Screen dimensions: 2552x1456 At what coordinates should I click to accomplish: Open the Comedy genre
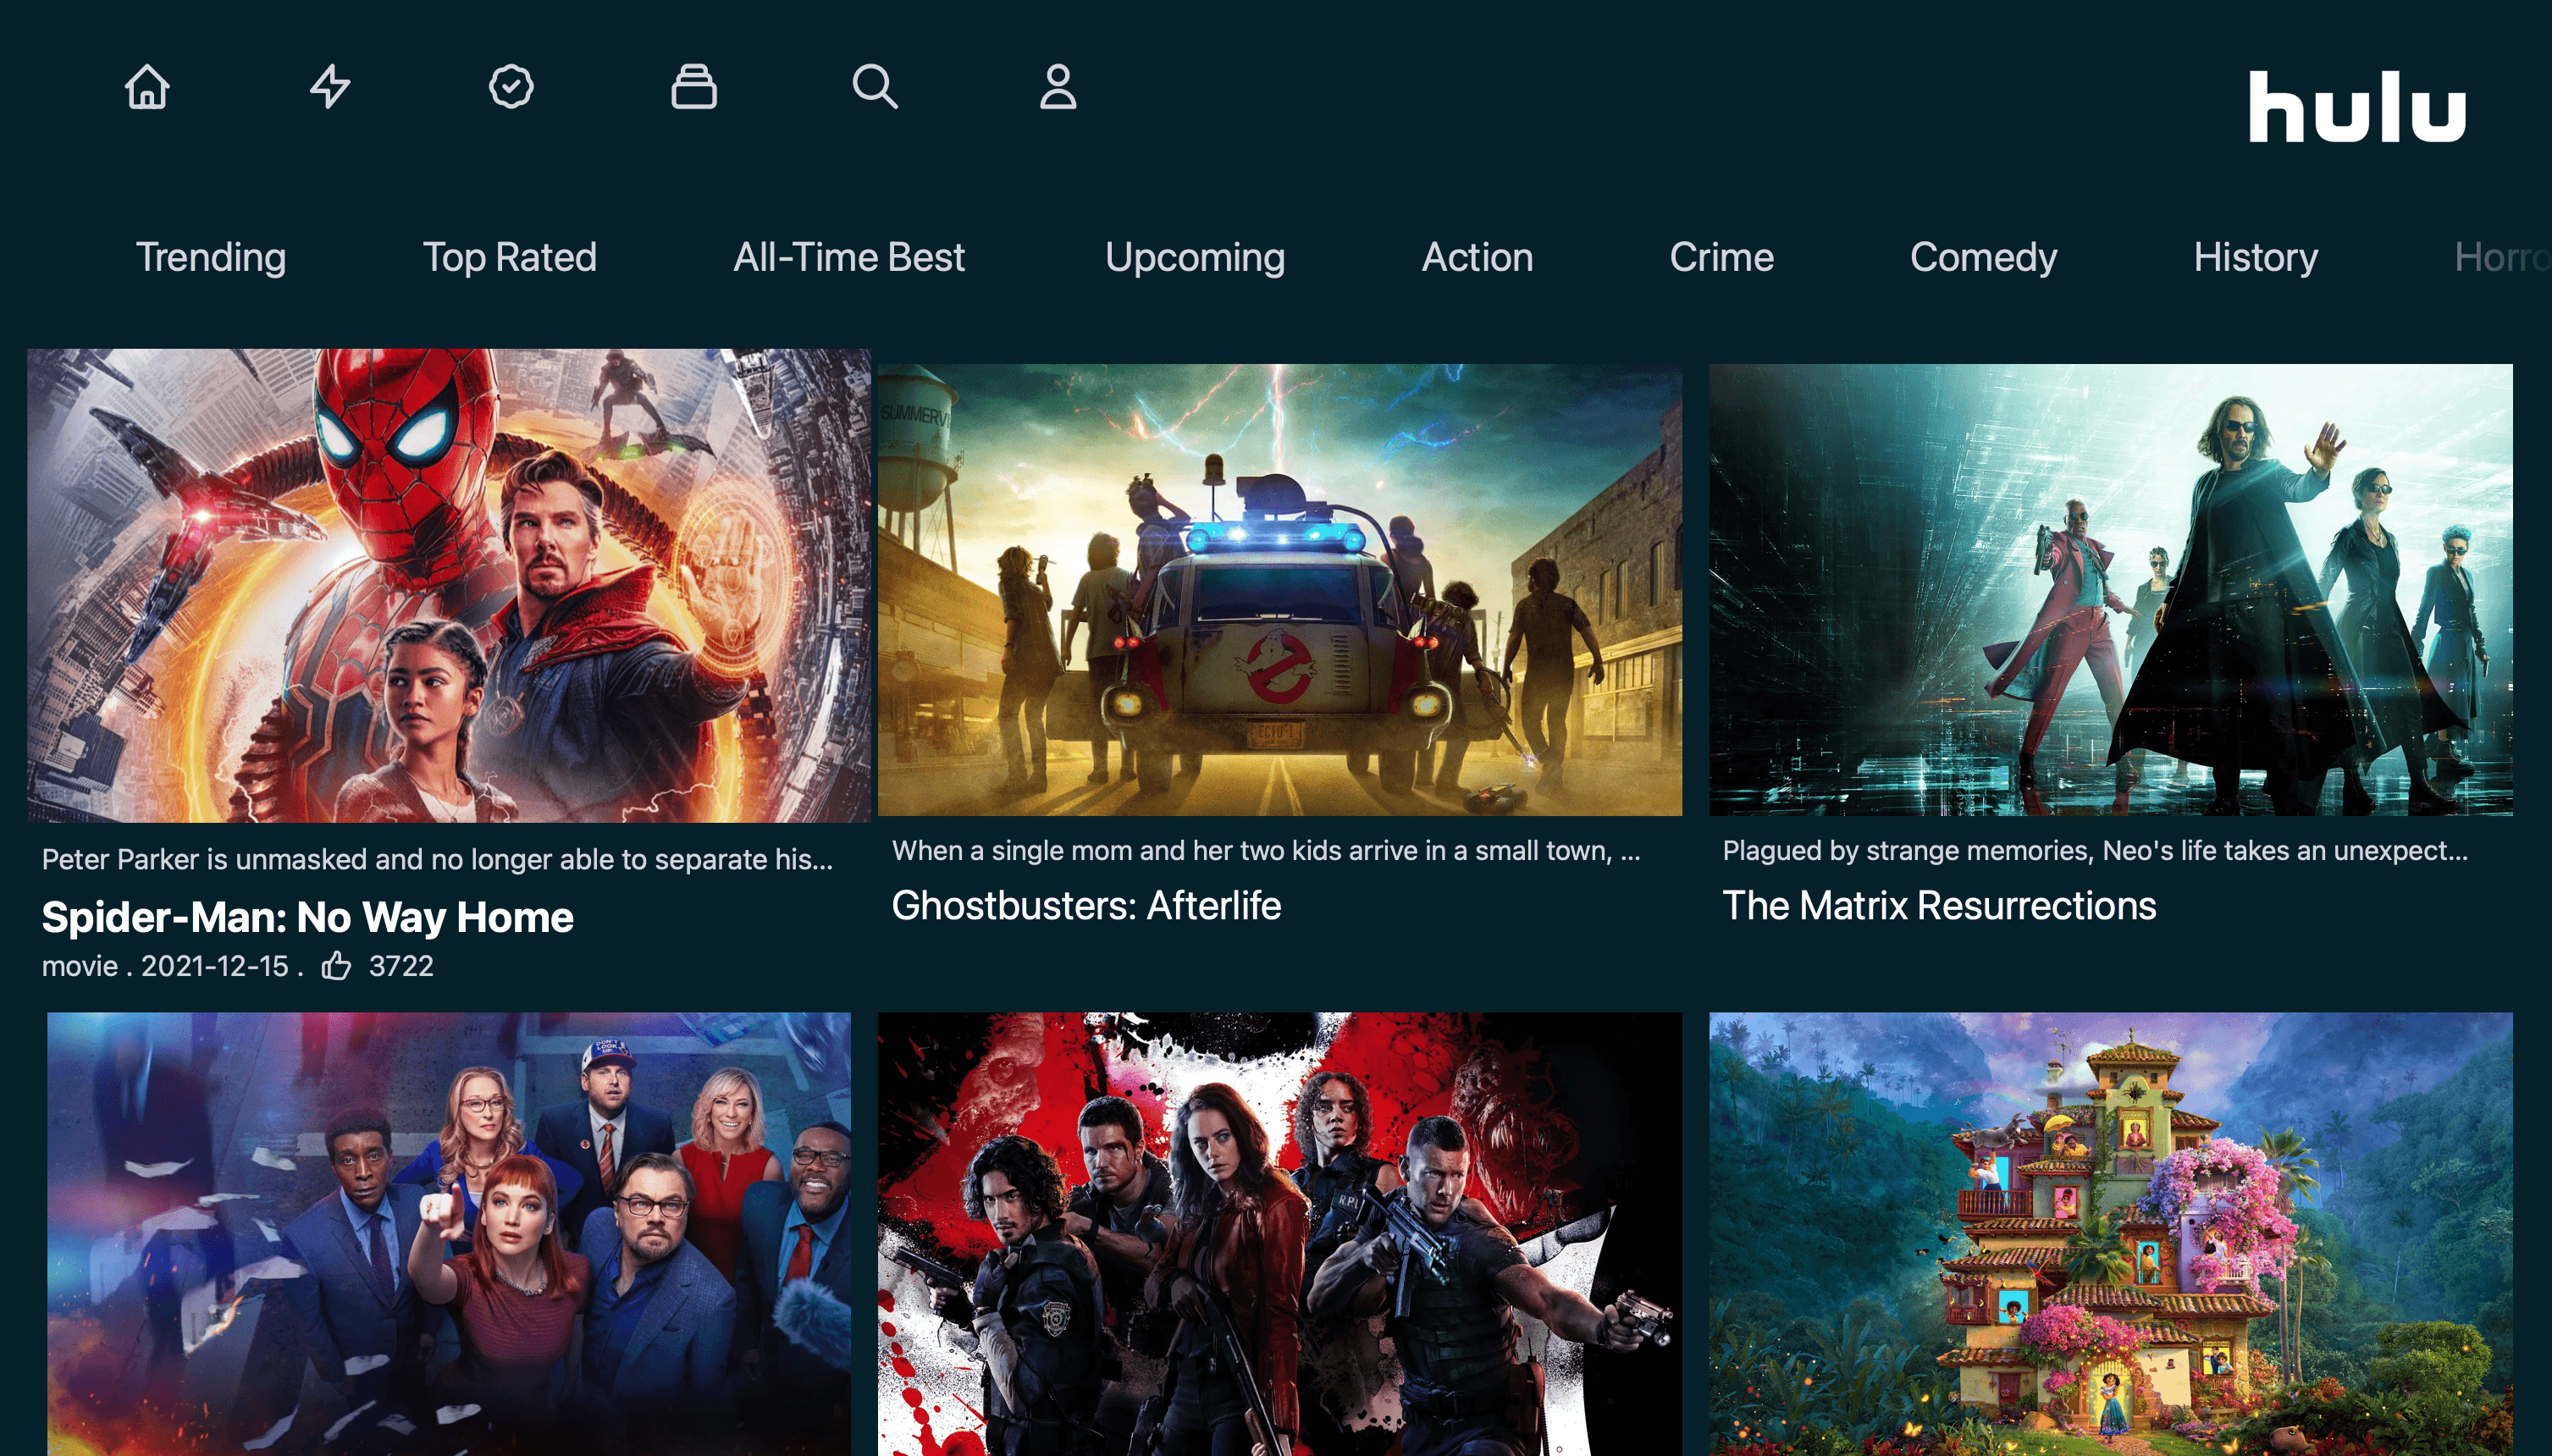[1983, 257]
